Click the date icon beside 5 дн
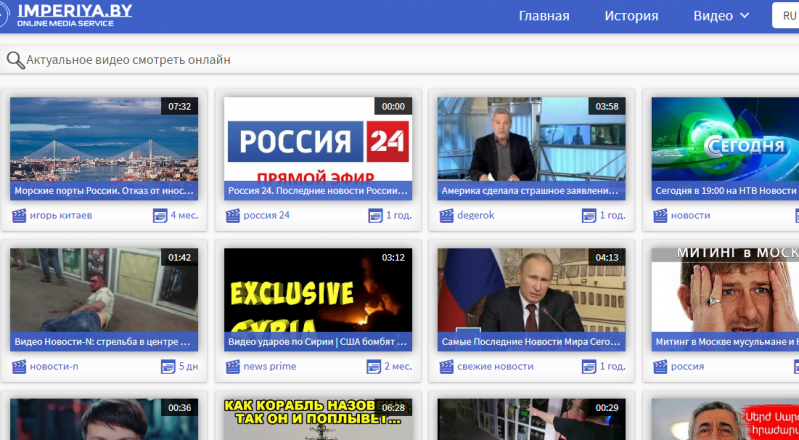799x440 pixels. click(168, 367)
